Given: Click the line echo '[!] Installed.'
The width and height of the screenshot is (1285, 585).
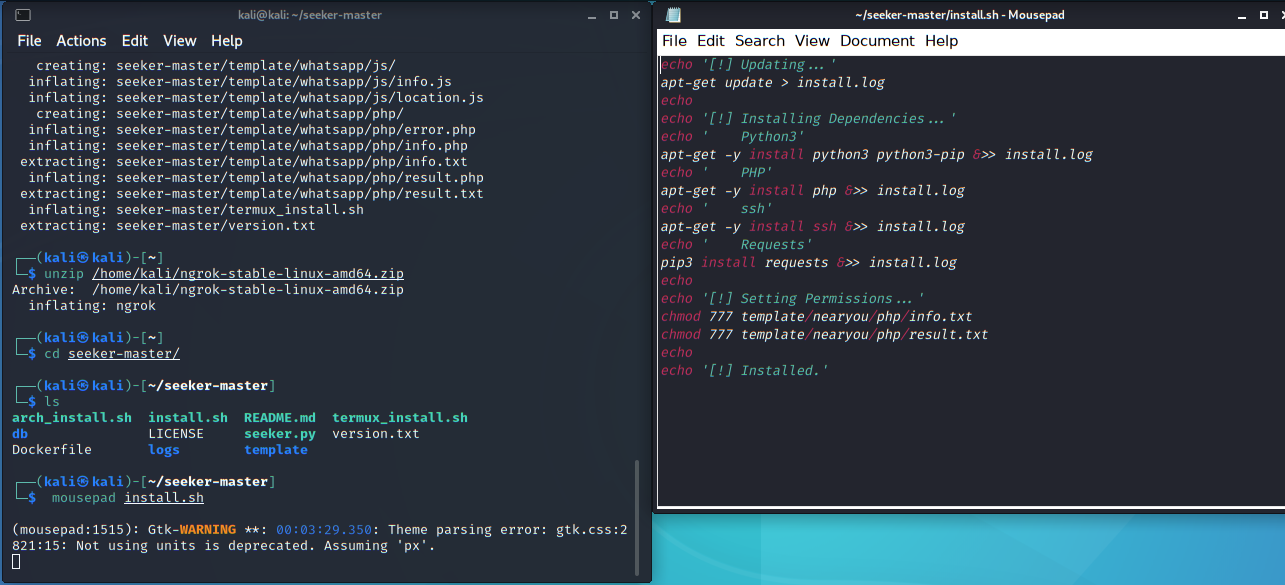Looking at the screenshot, I should (x=745, y=370).
